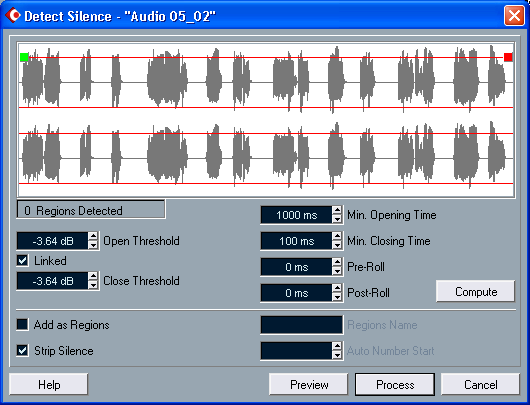This screenshot has height=405, width=530.
Task: Decrease Min. Closing Time down arrow
Action: [x=337, y=245]
